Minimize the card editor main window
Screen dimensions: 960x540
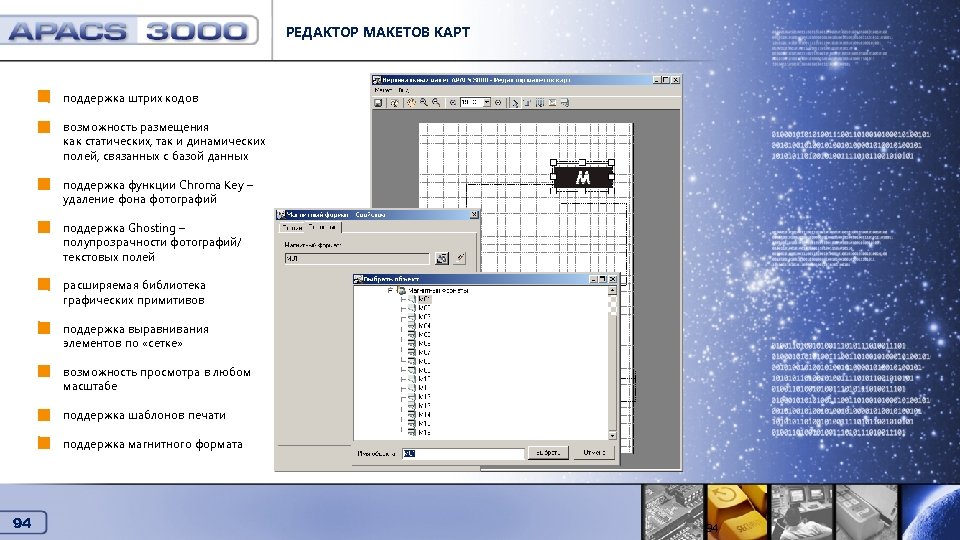[x=656, y=80]
